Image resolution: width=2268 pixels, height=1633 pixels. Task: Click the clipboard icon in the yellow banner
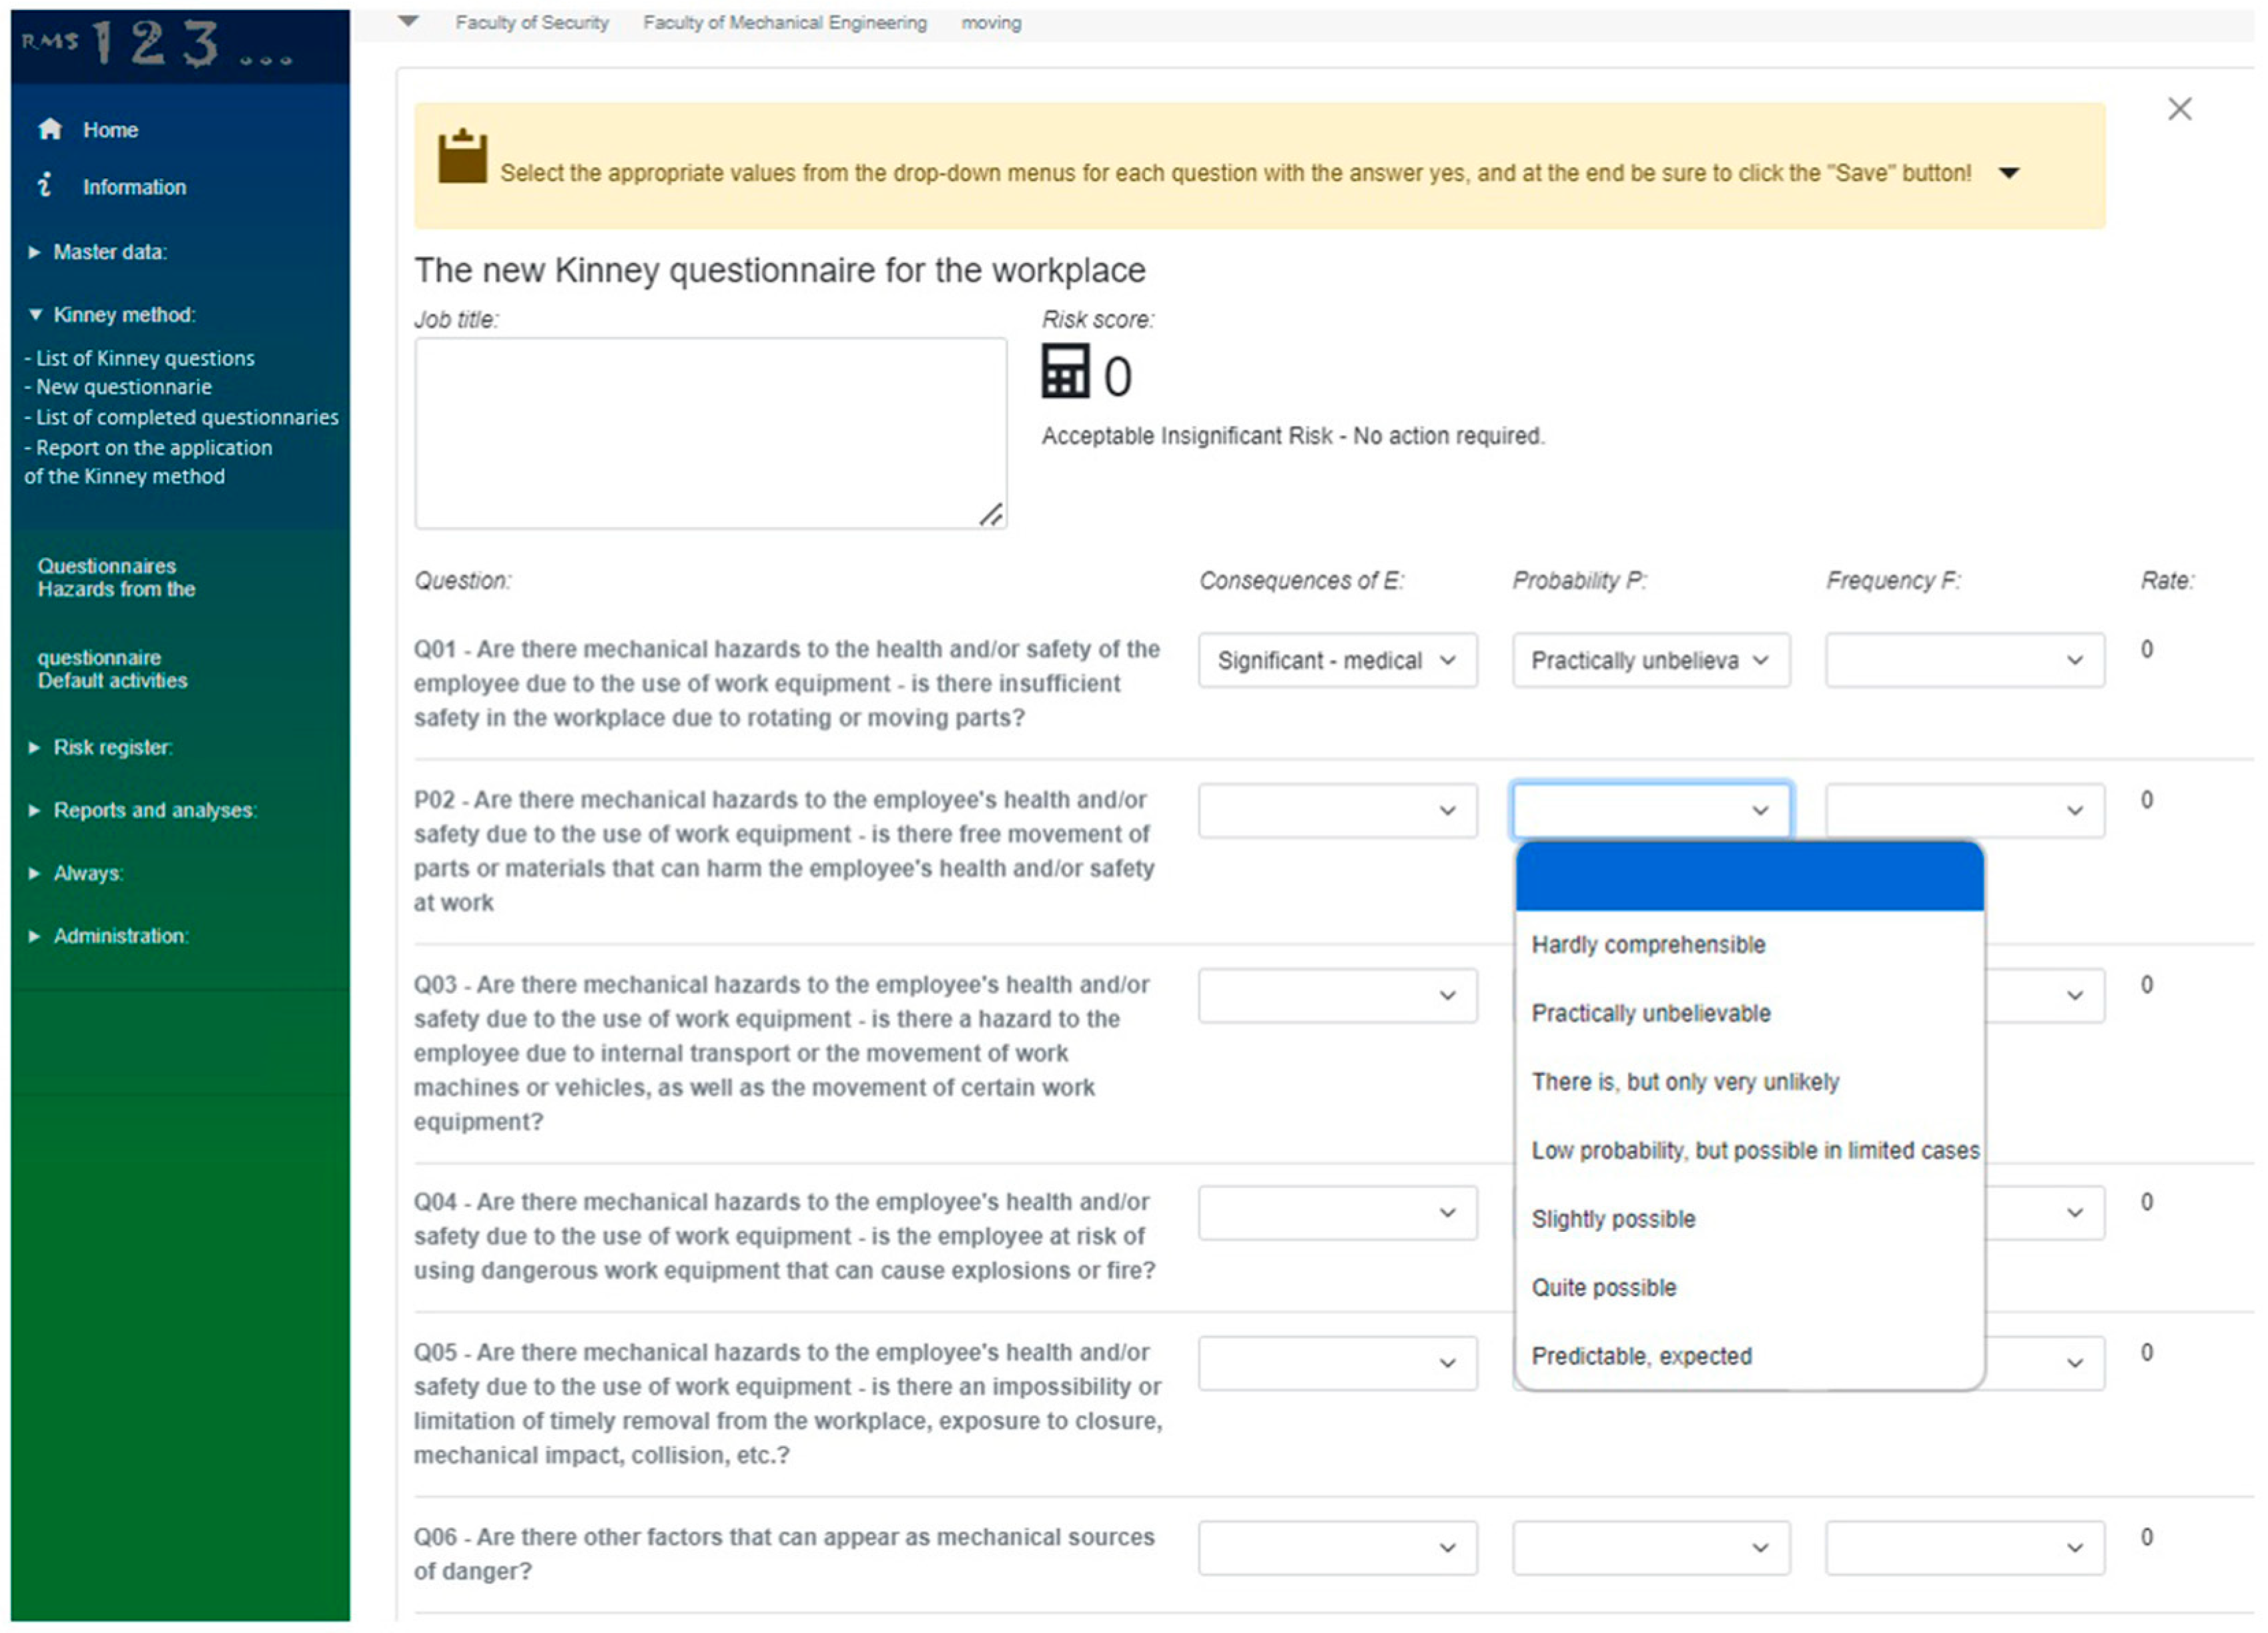(462, 157)
